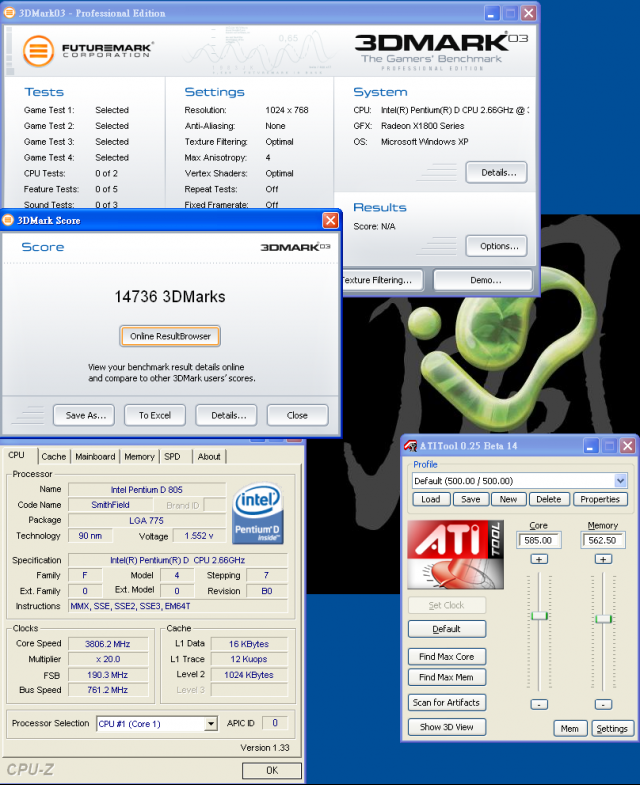The image size is (640, 785).
Task: Switch to the SPD tab in CPU-Z
Action: point(172,457)
